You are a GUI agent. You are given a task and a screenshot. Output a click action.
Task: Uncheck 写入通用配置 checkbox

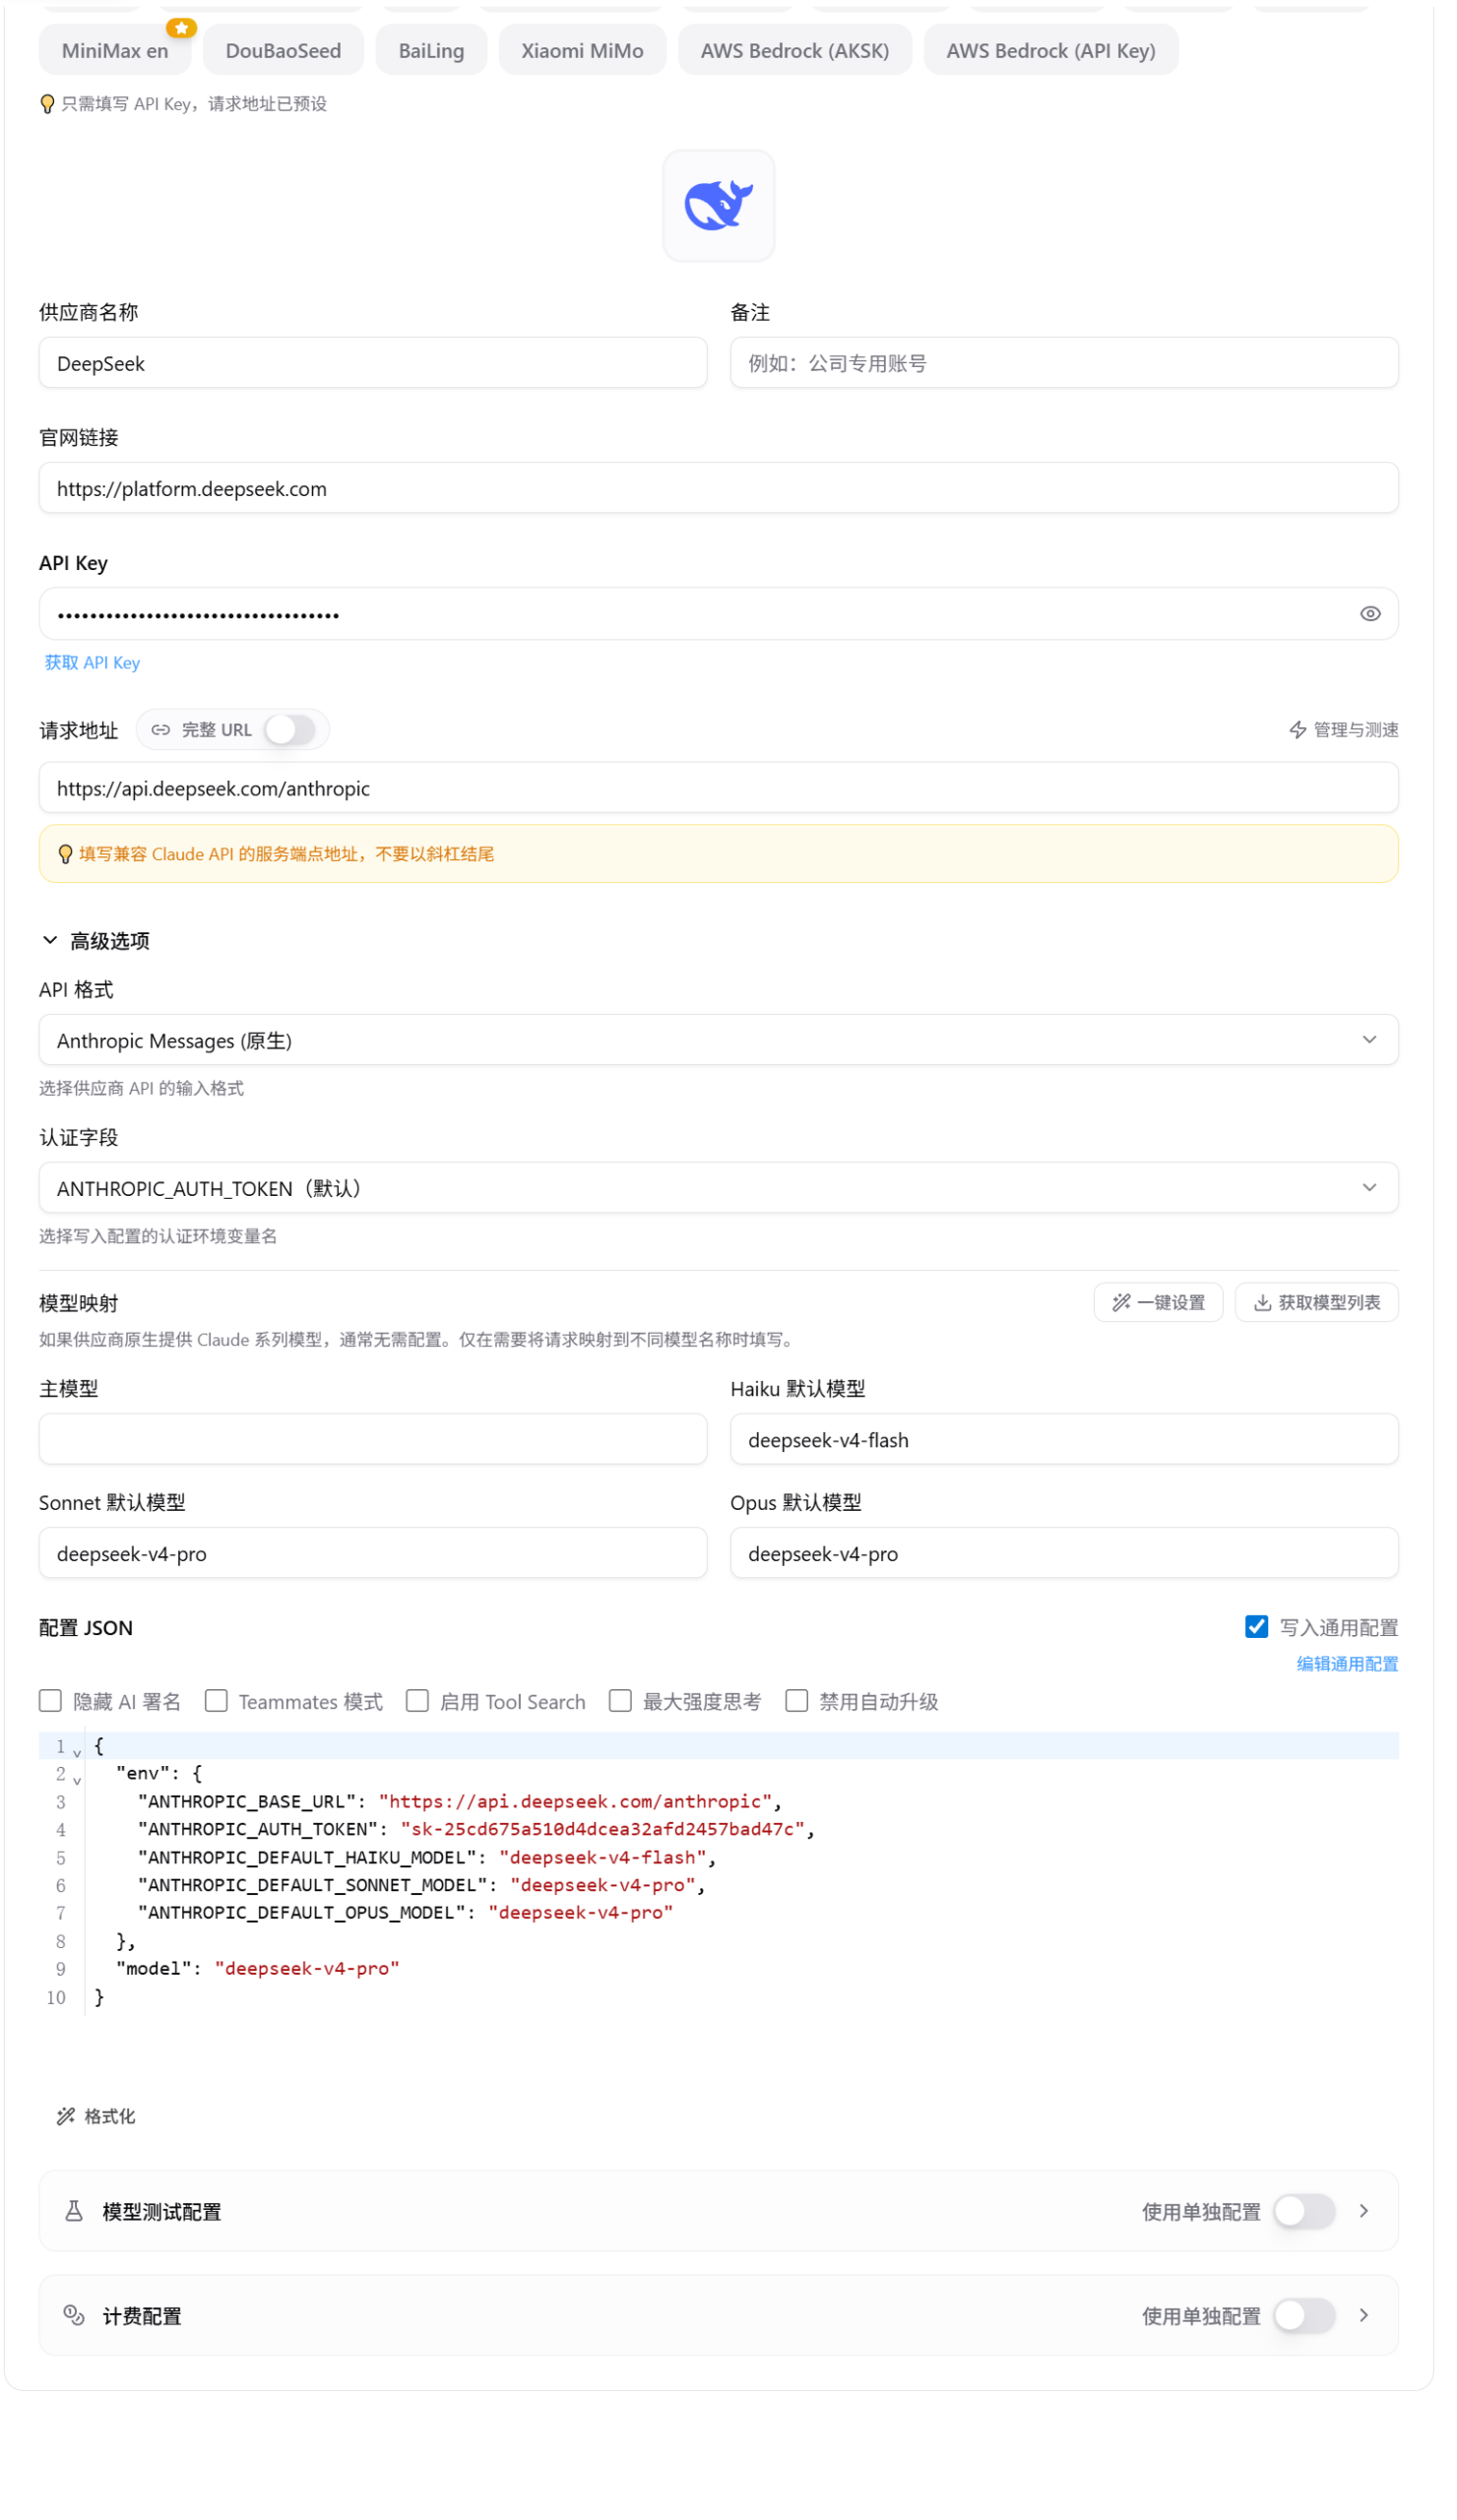point(1256,1627)
